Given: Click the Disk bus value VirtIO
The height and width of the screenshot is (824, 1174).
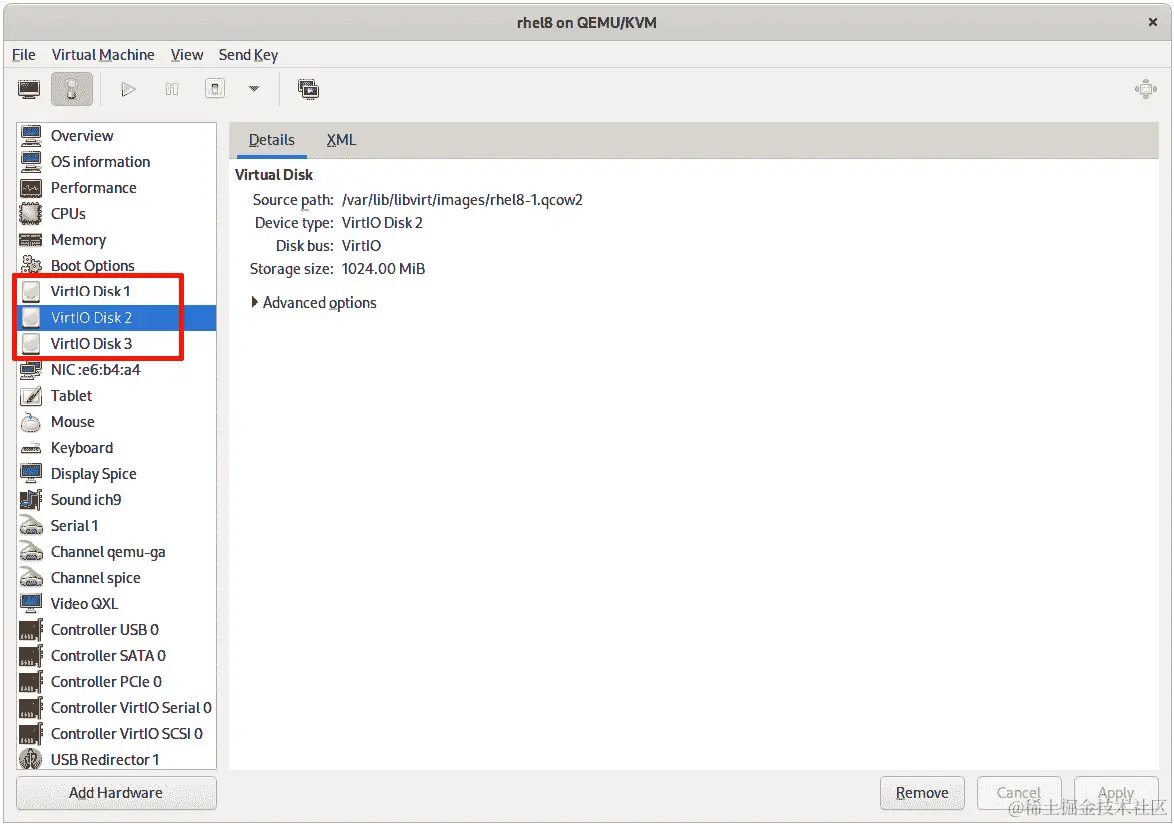Looking at the screenshot, I should [362, 245].
